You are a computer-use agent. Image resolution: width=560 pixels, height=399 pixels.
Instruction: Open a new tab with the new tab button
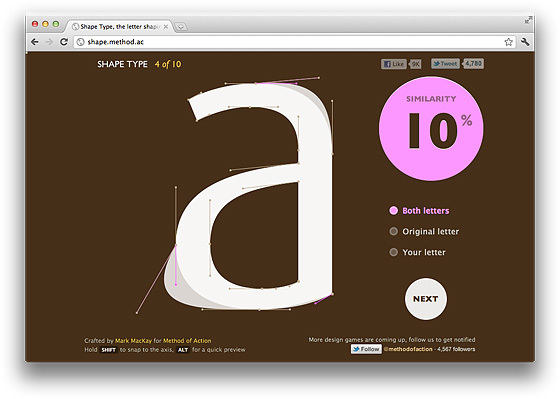pyautogui.click(x=181, y=26)
